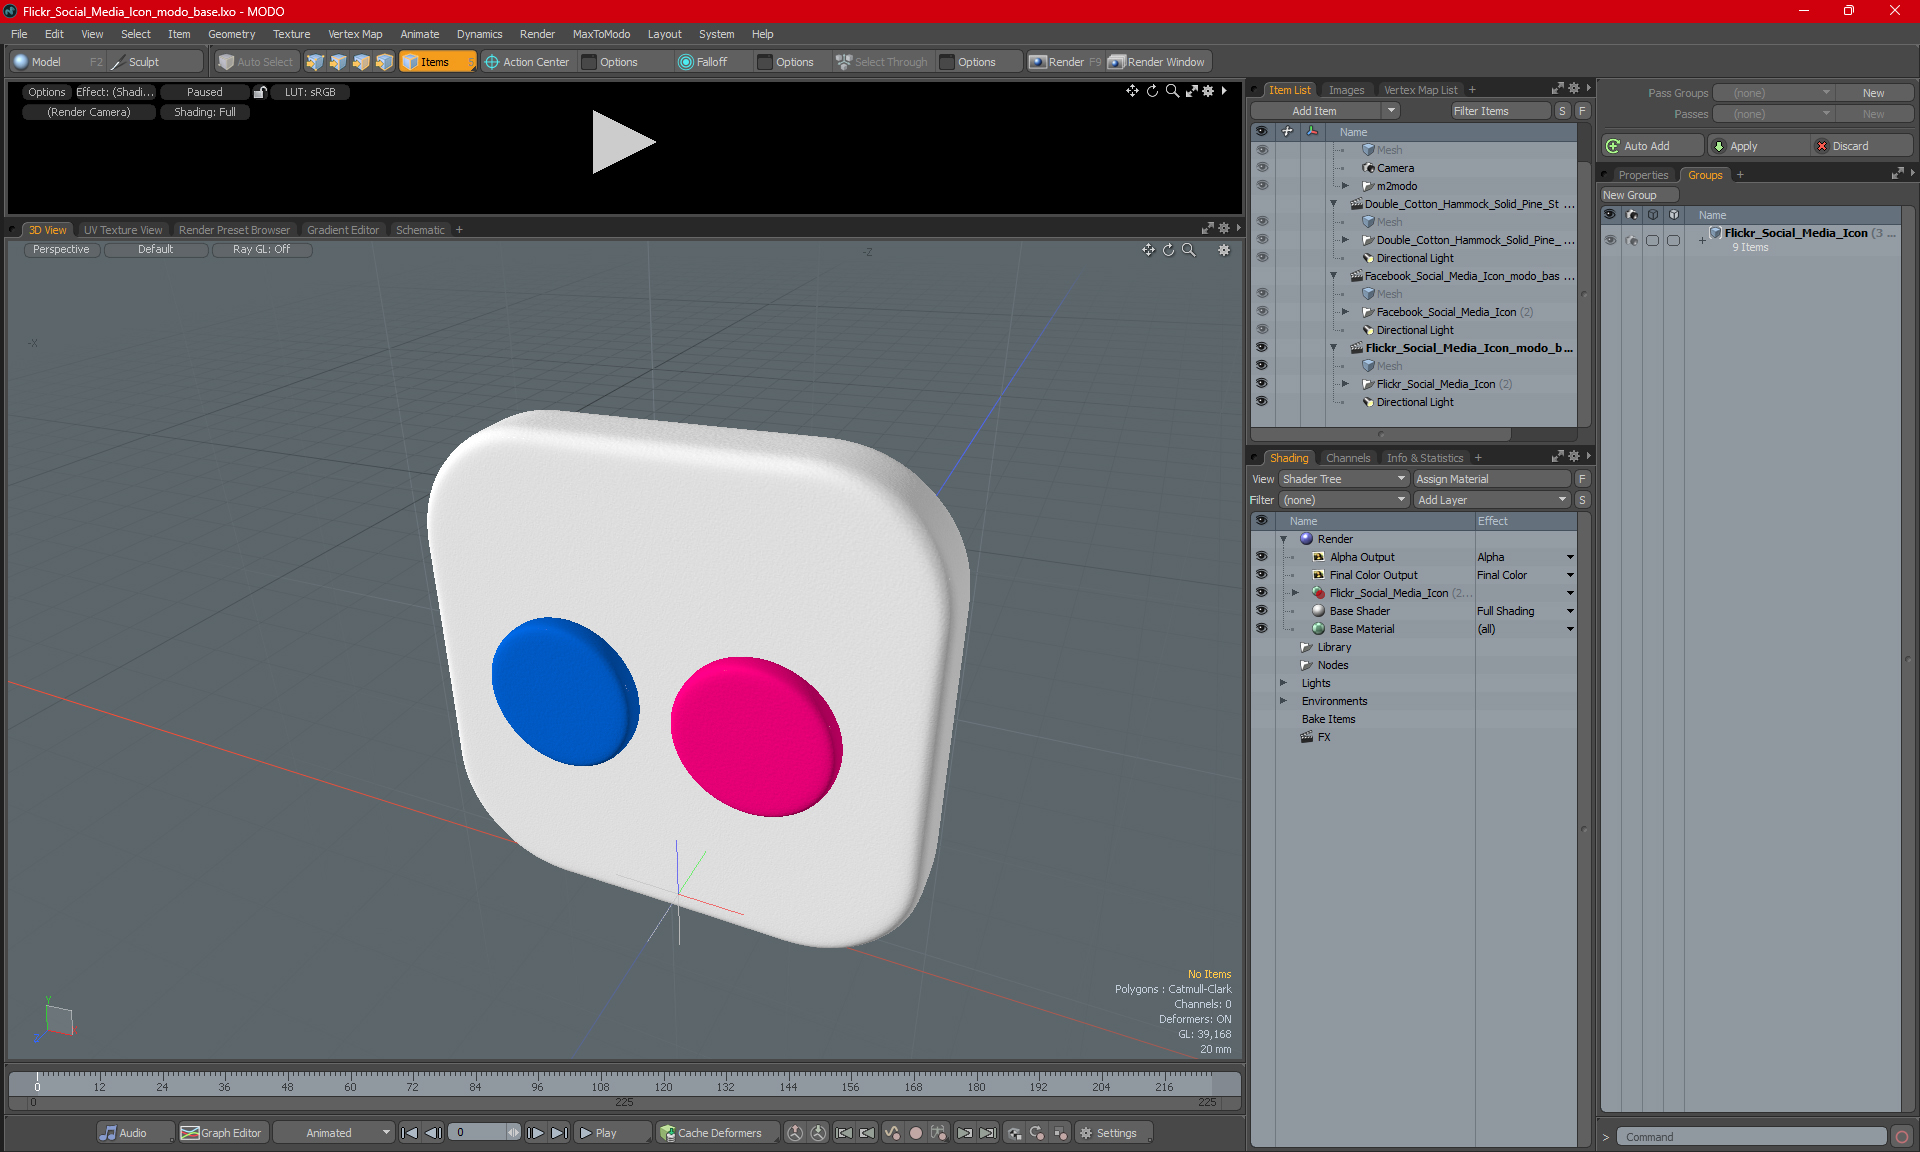Open the Graph Editor

click(222, 1133)
